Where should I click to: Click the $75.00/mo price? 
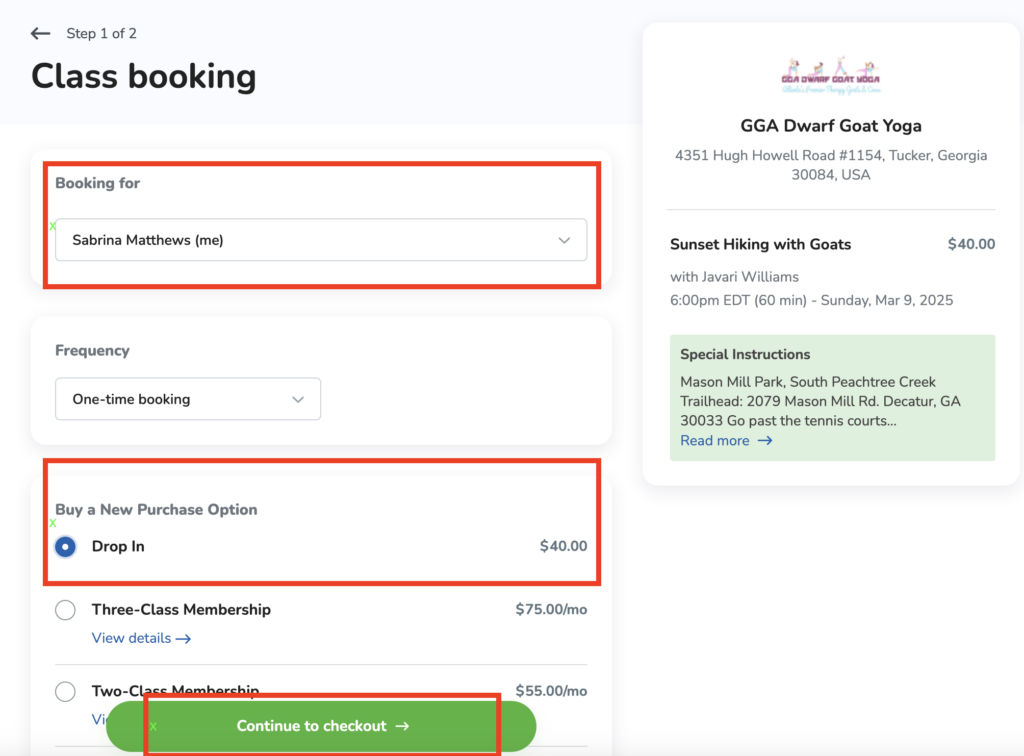click(551, 610)
